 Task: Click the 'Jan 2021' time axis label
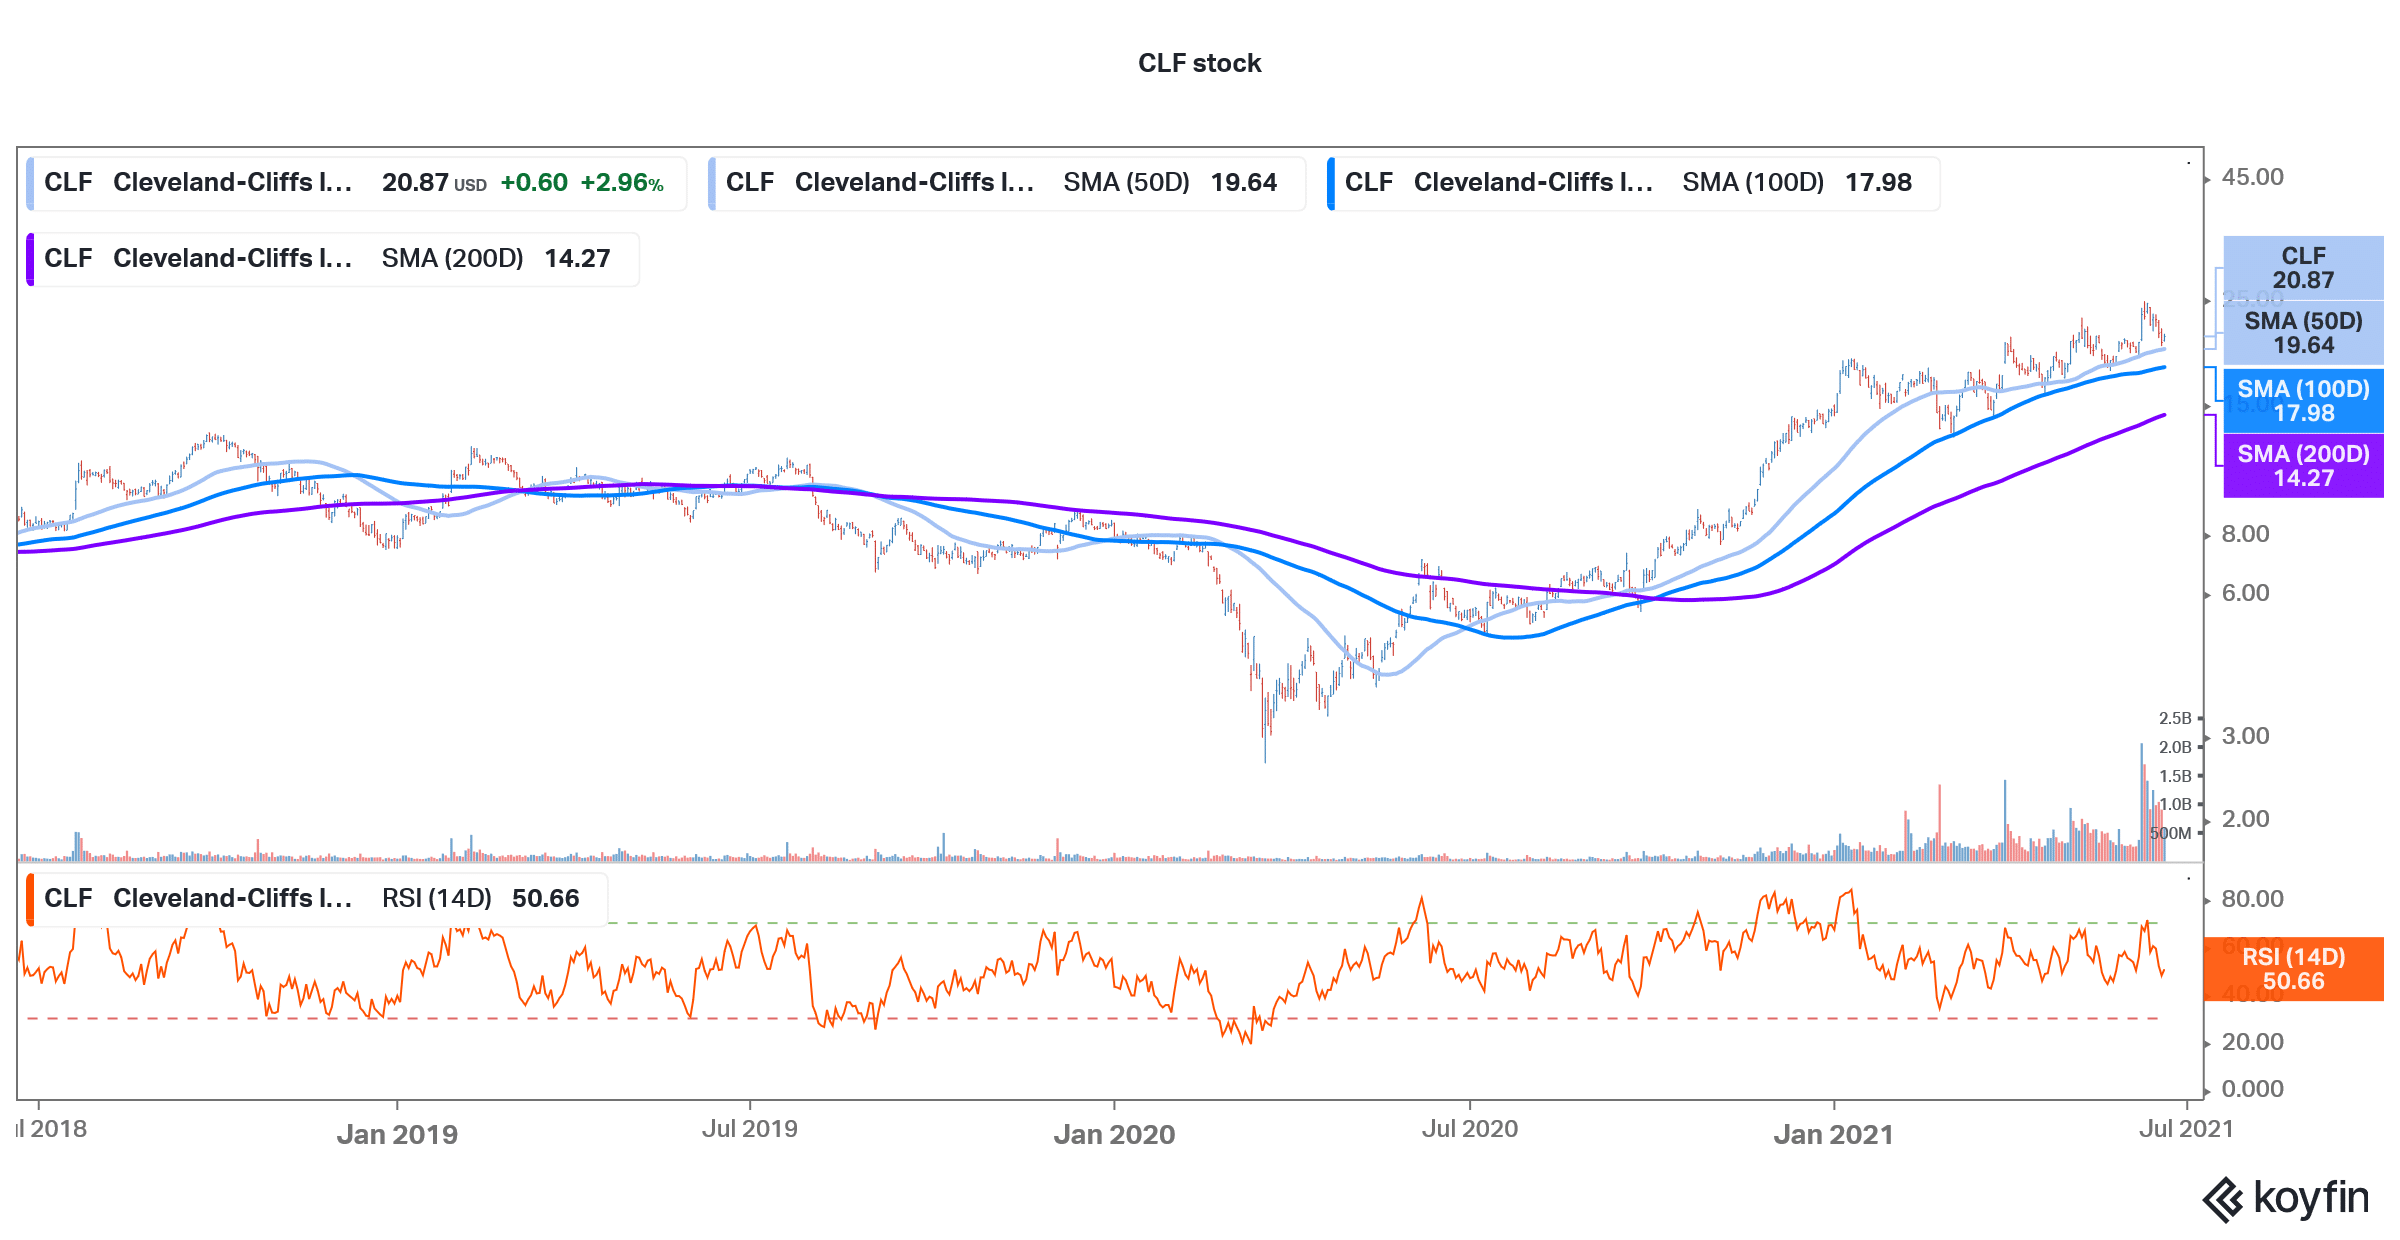point(1833,1134)
